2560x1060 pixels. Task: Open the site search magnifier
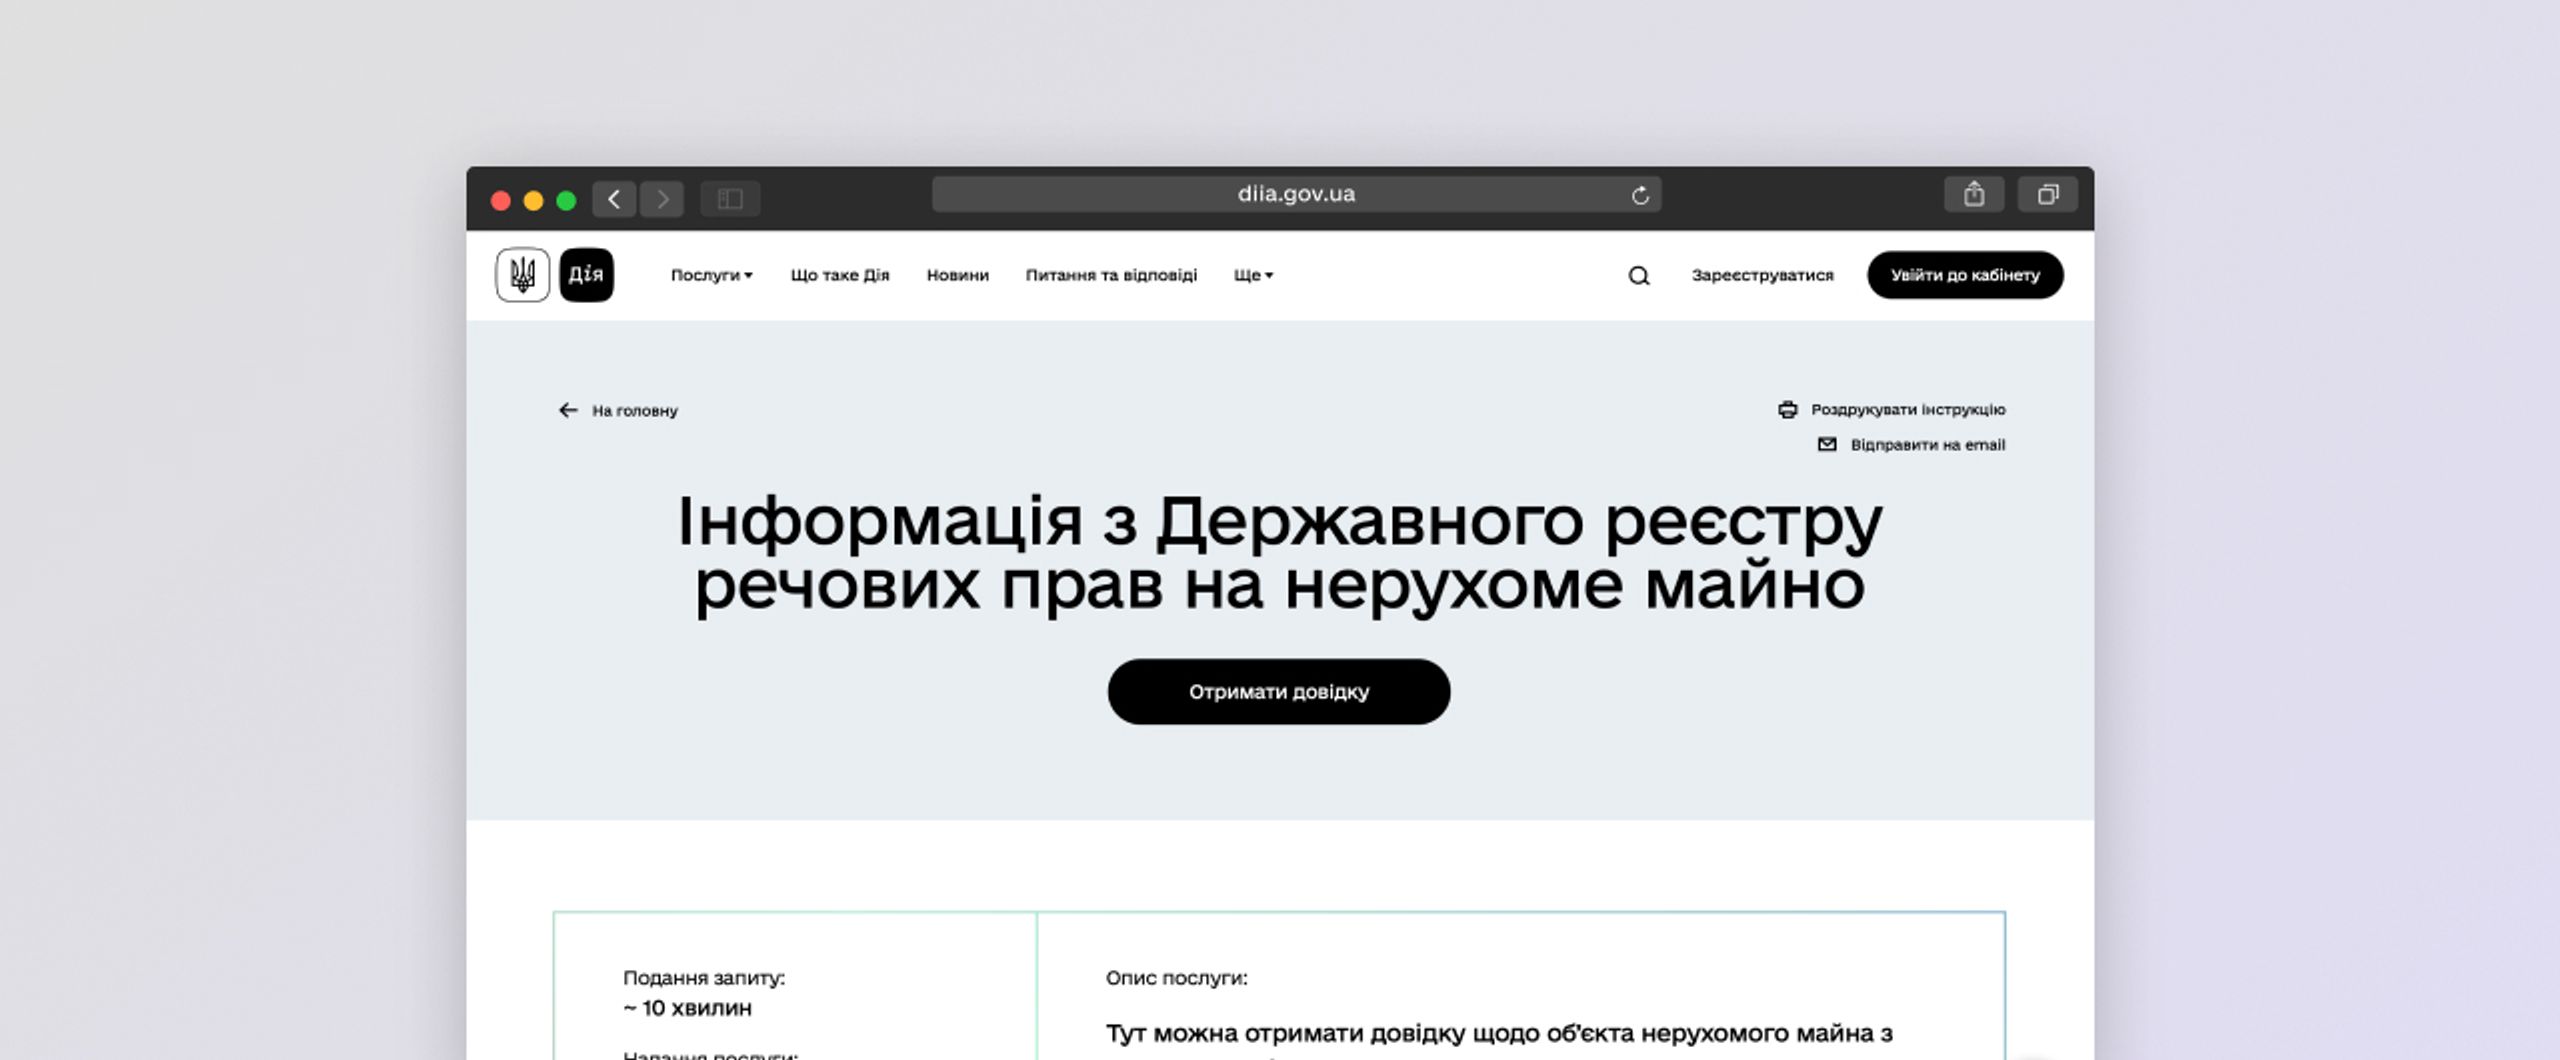(1638, 275)
